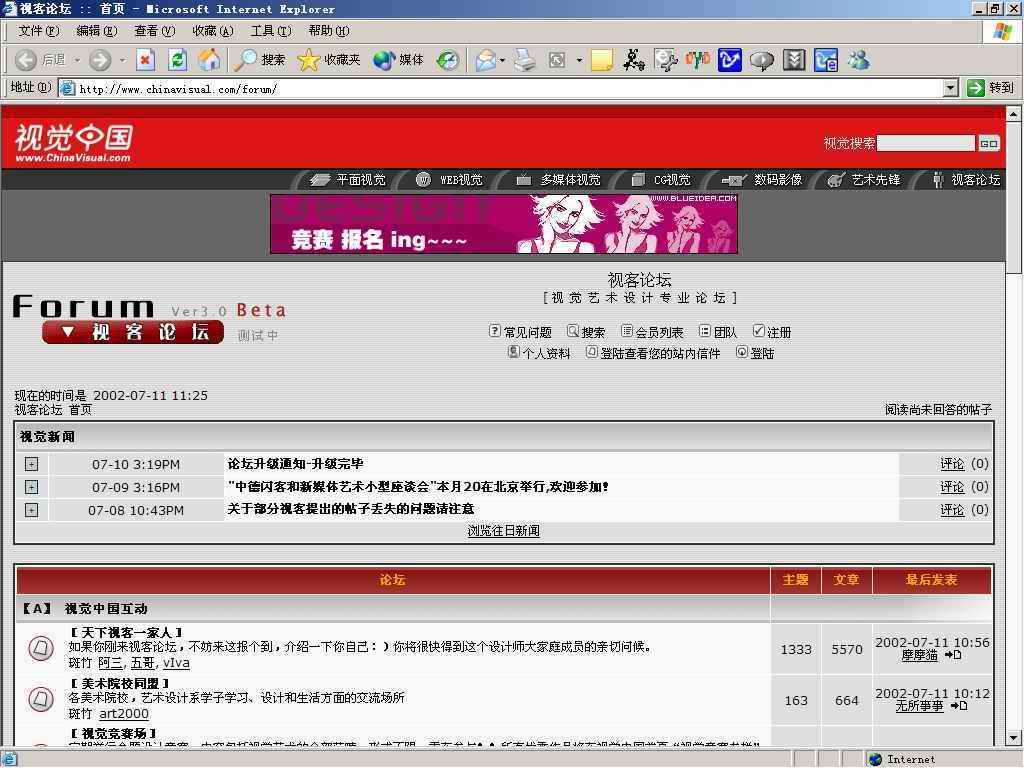Viewport: 1024px width, 768px height.
Task: Click the 浏览往日新闻 link
Action: [503, 530]
